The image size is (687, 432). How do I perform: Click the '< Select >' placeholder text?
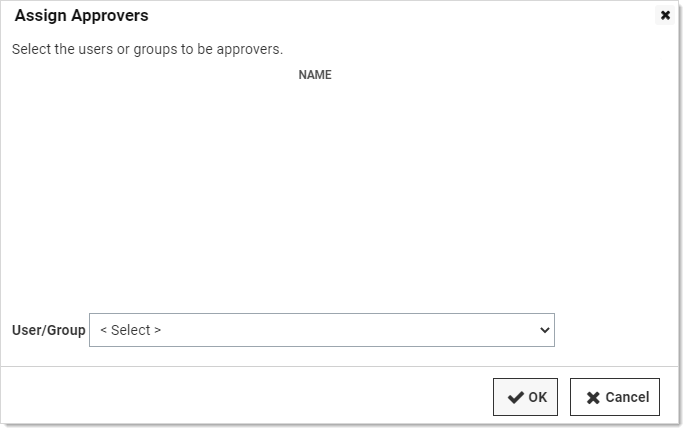[131, 330]
